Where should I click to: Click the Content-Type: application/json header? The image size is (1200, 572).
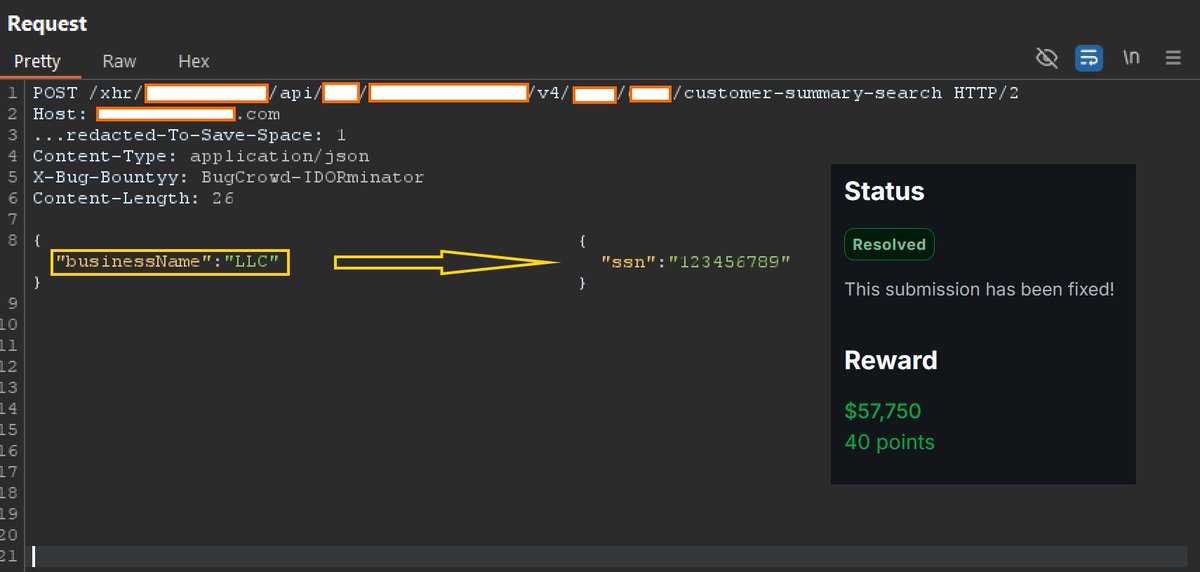click(x=201, y=156)
